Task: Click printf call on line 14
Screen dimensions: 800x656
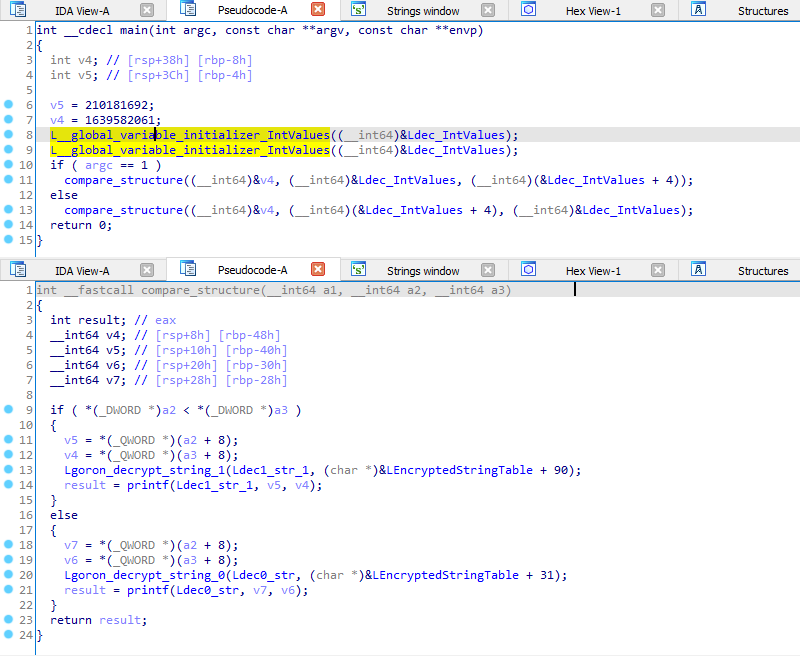Action: 148,485
